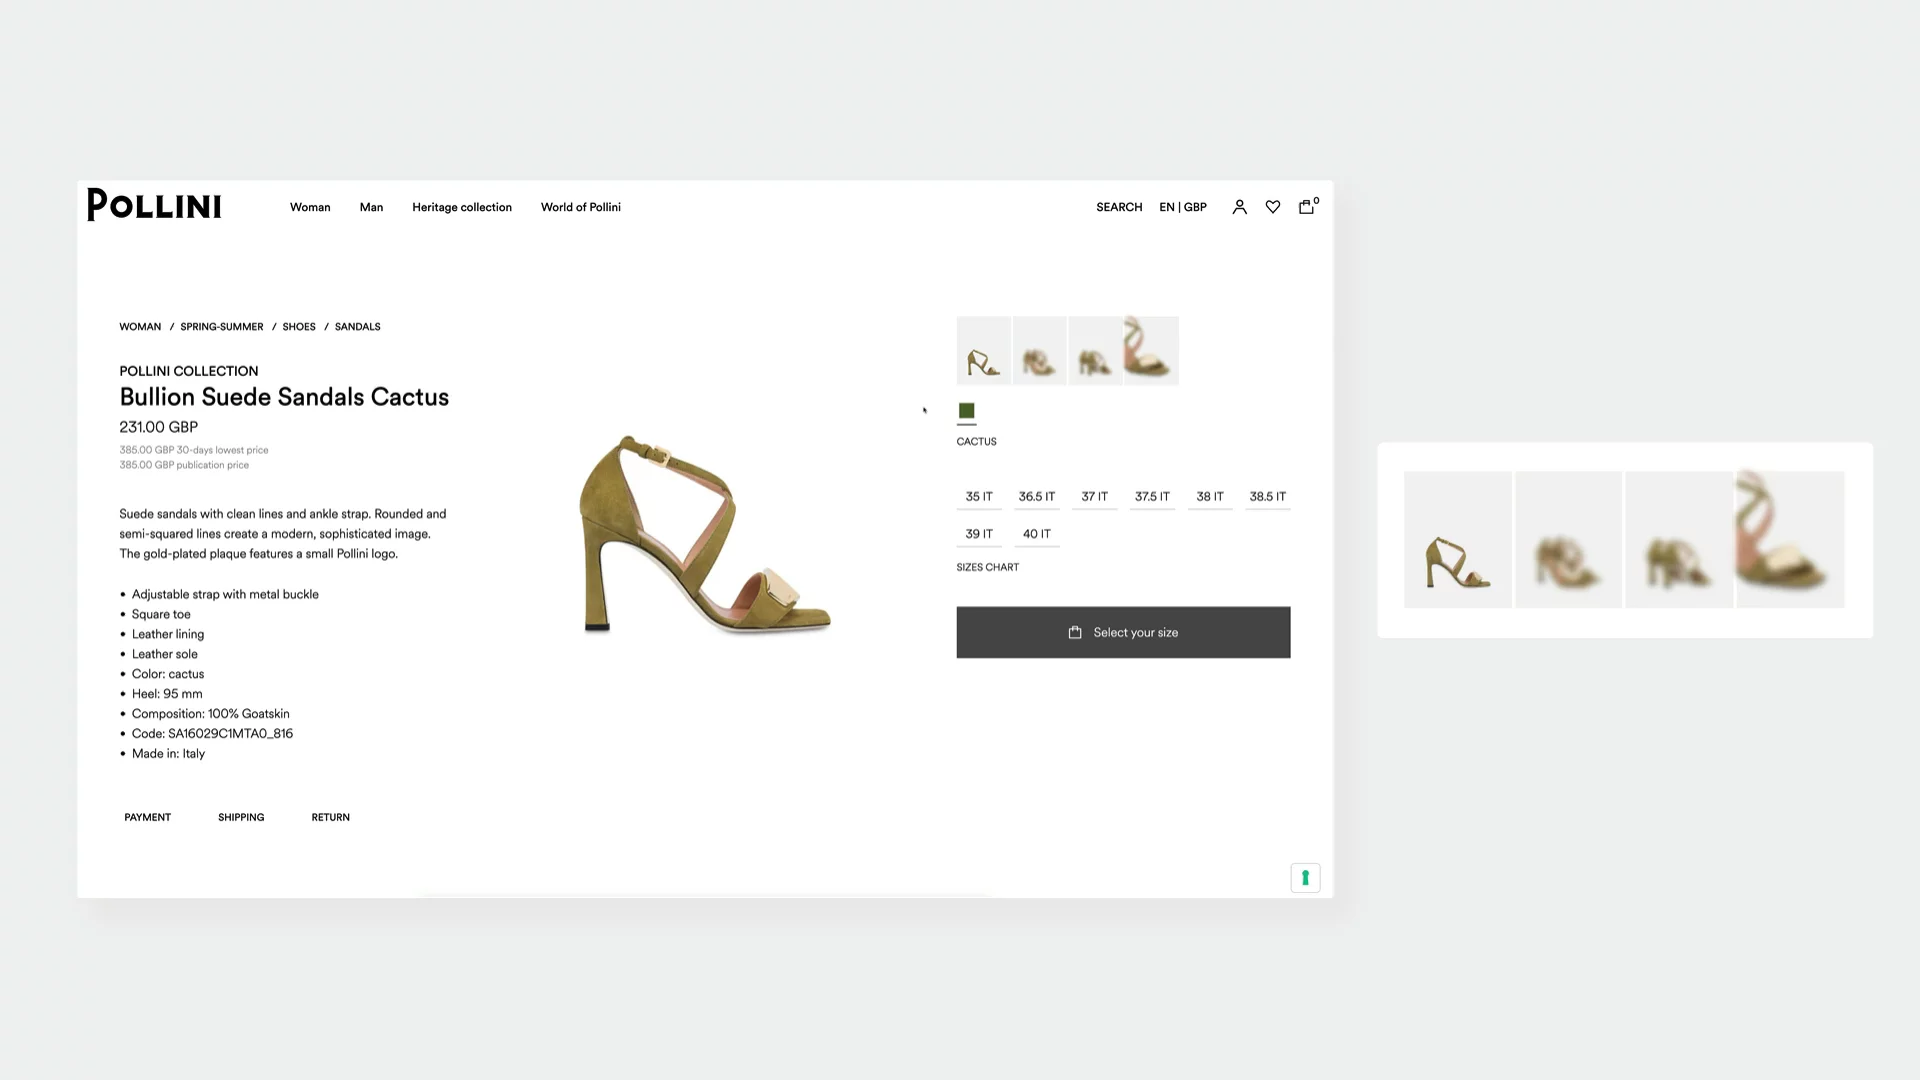Open the wishlist heart icon
The image size is (1920, 1080).
1273,207
